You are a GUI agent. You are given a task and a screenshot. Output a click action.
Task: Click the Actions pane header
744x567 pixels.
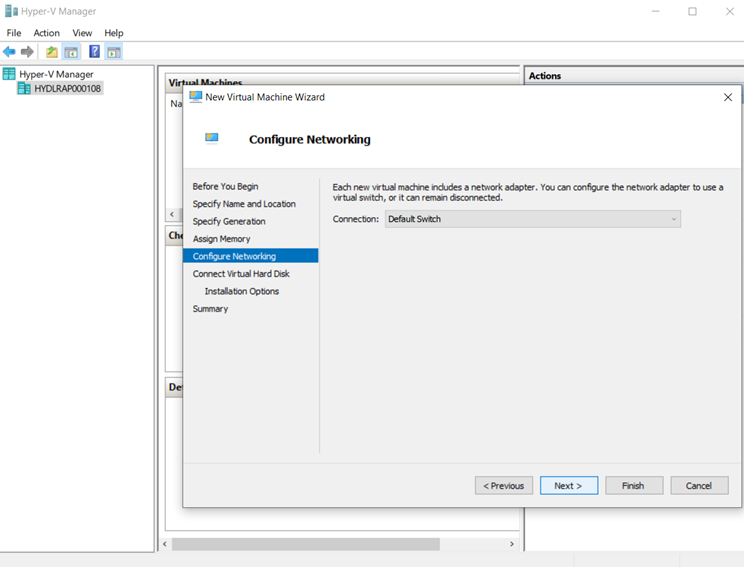(x=633, y=75)
